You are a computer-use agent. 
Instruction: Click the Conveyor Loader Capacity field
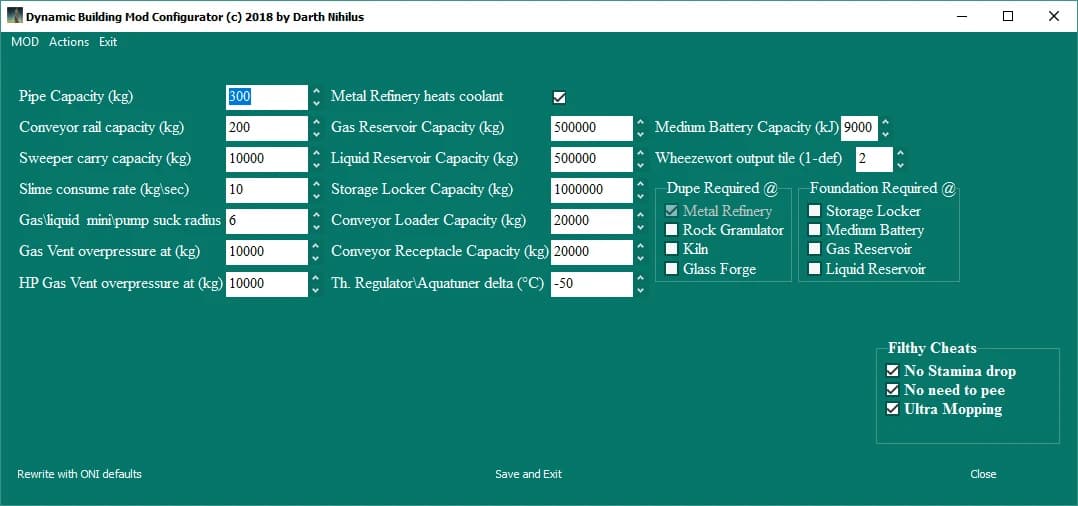point(591,221)
